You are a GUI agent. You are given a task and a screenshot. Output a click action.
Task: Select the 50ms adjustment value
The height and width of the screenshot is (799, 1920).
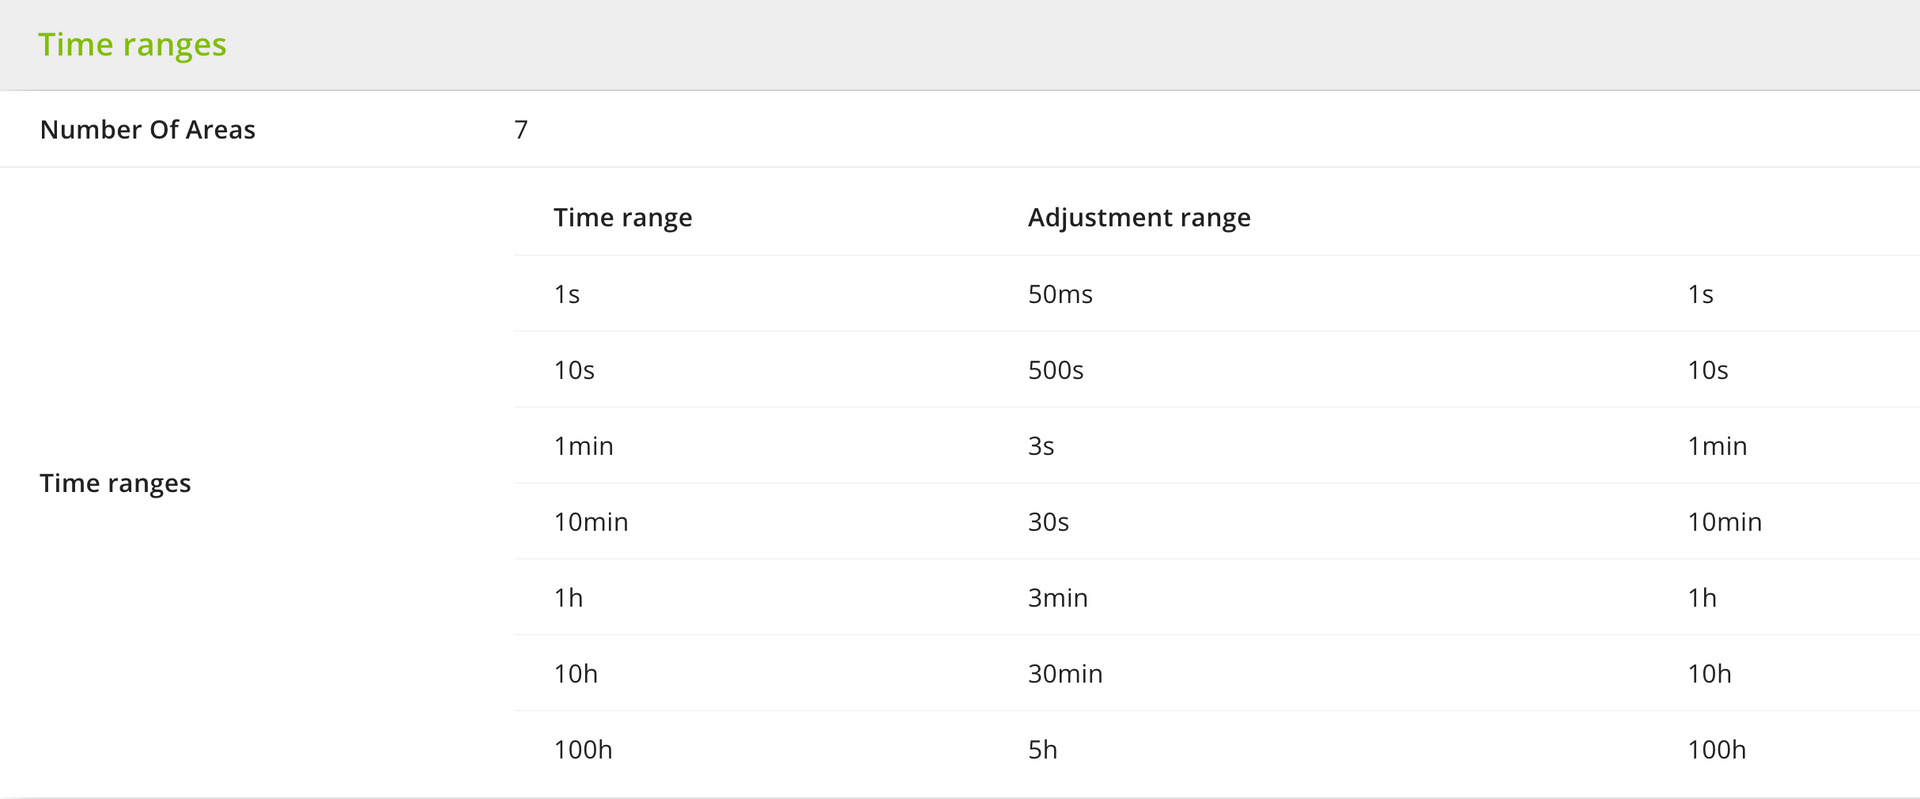[x=1060, y=294]
